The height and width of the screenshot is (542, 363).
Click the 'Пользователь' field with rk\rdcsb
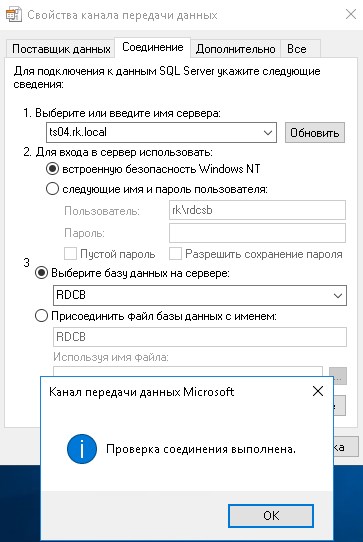(x=257, y=210)
